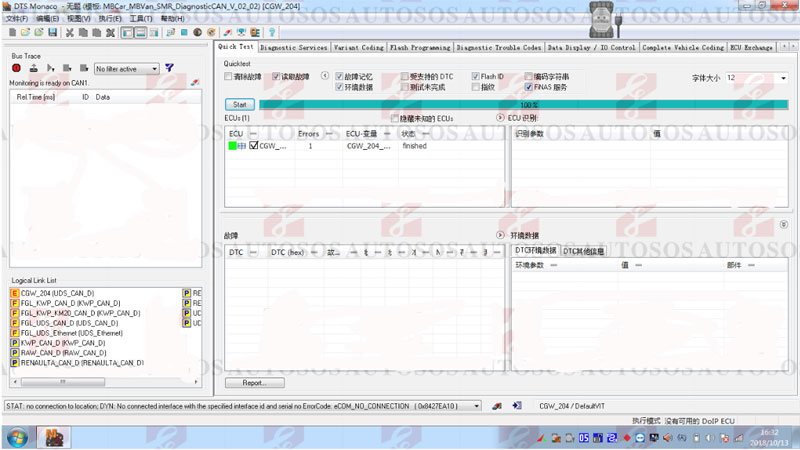This screenshot has width=800, height=450.
Task: Clear the bus trace with the eraser icon
Action: click(x=195, y=83)
